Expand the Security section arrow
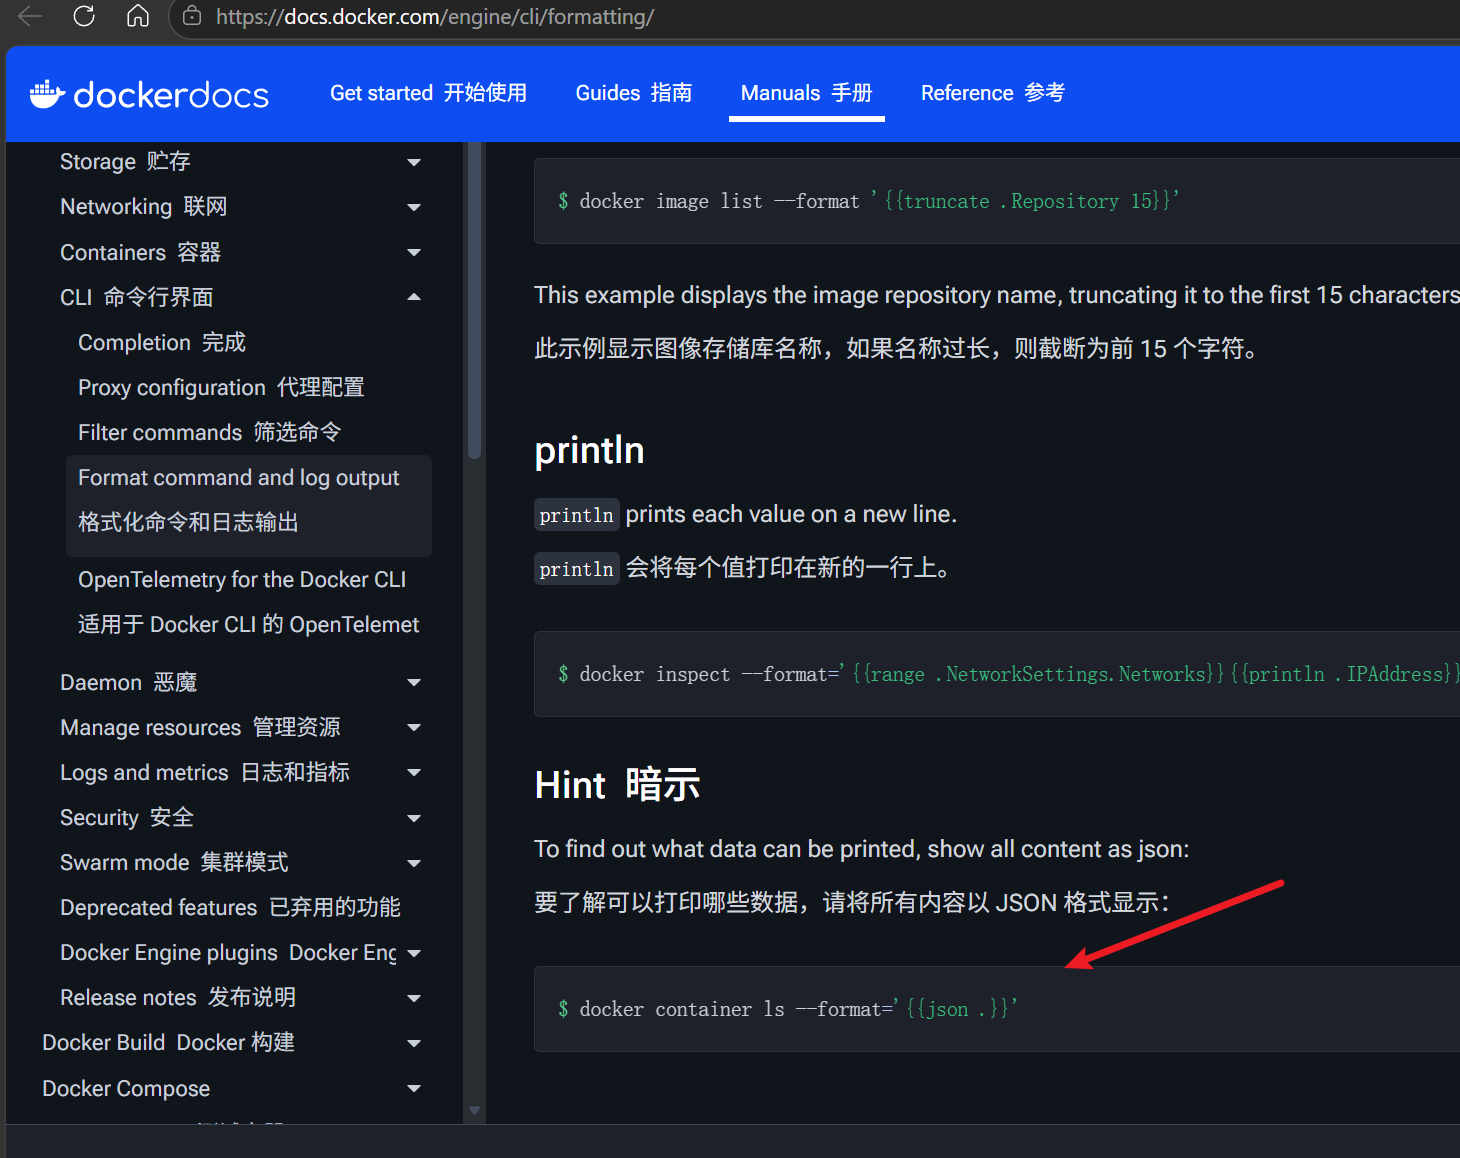The width and height of the screenshot is (1460, 1158). [414, 818]
